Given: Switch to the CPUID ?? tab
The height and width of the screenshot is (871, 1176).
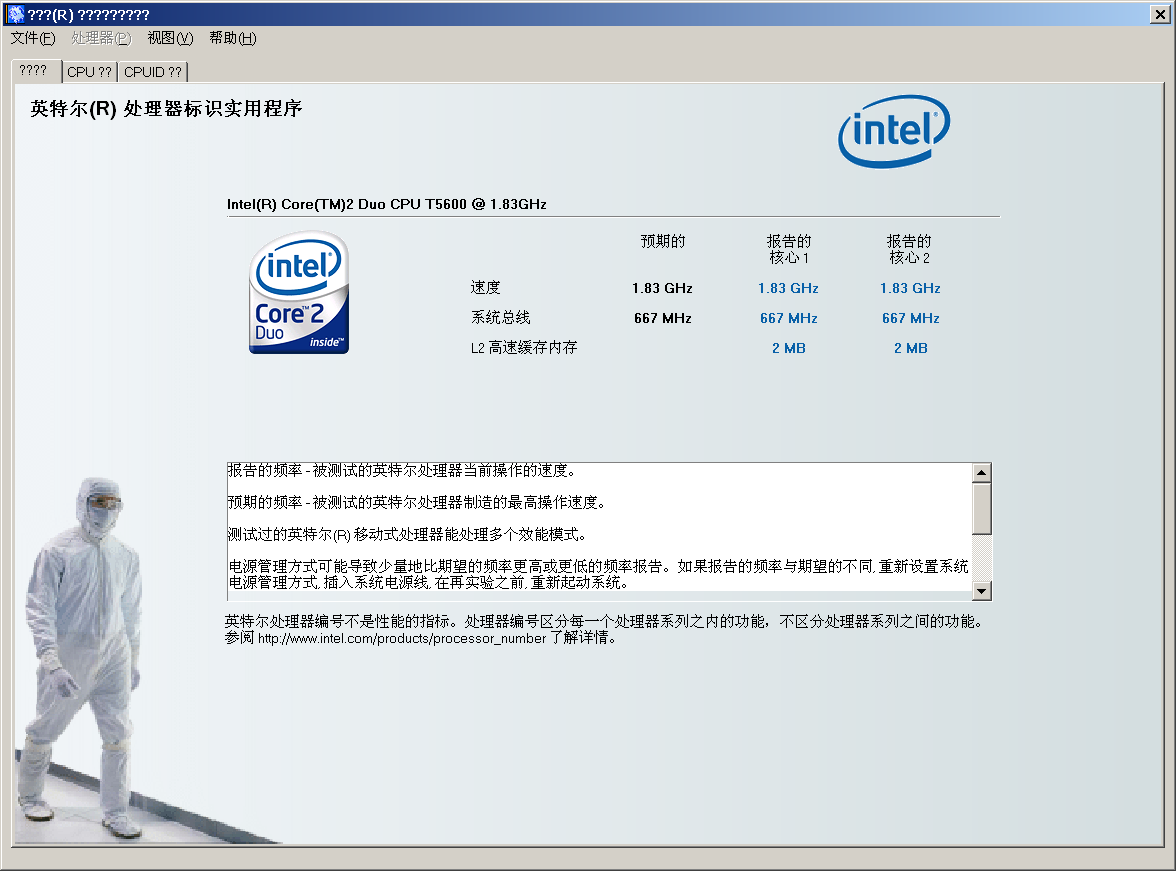Looking at the screenshot, I should pos(153,72).
